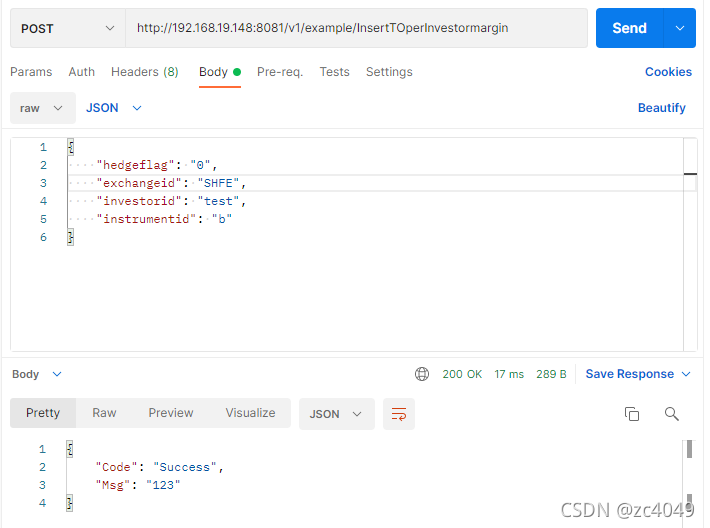Copy the response body to clipboard
This screenshot has width=710, height=528.
[x=632, y=414]
